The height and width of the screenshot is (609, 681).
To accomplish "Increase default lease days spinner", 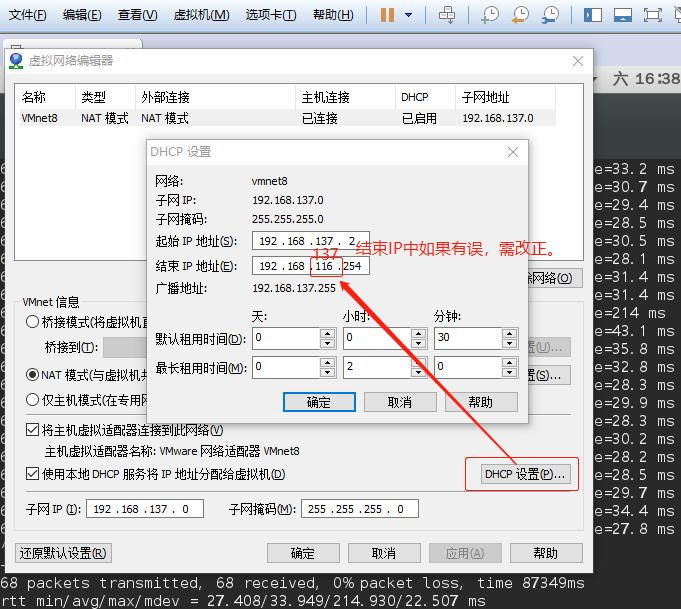I will click(x=327, y=334).
